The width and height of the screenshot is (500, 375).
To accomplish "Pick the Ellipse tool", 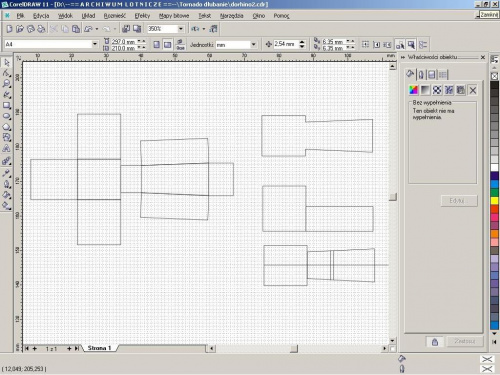I will [x=7, y=116].
